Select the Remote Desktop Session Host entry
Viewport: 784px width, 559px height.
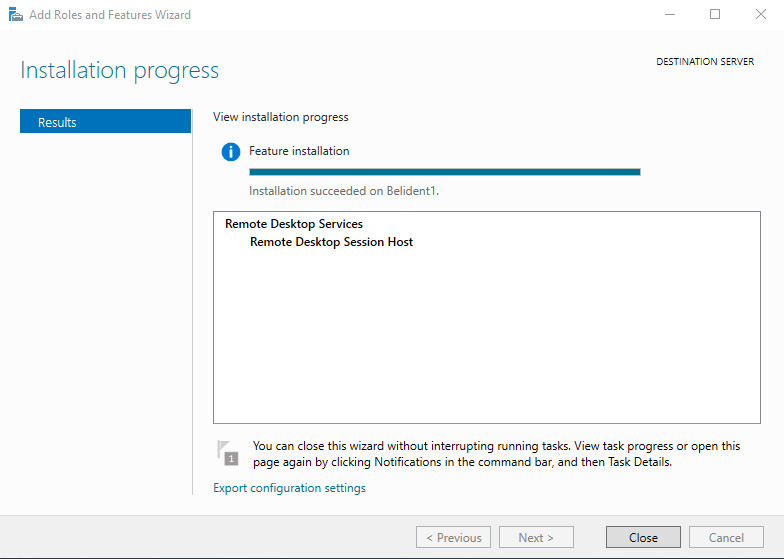(331, 242)
